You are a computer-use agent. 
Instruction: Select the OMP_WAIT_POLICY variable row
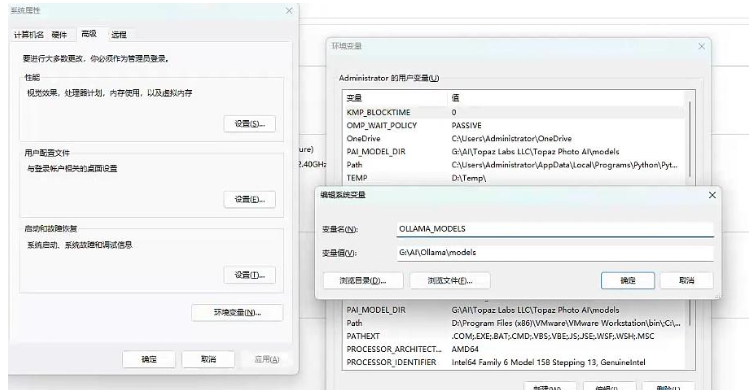tap(515, 125)
